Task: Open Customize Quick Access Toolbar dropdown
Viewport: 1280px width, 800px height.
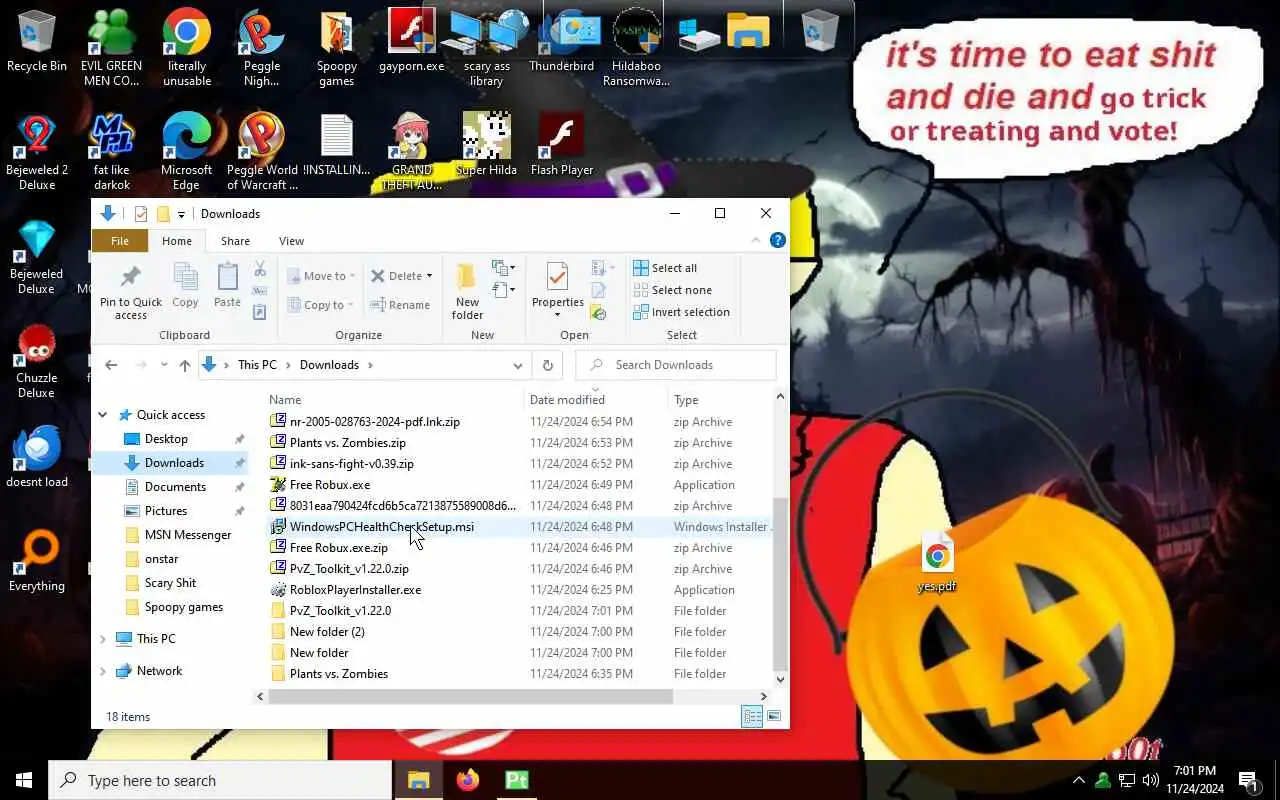Action: pos(181,214)
